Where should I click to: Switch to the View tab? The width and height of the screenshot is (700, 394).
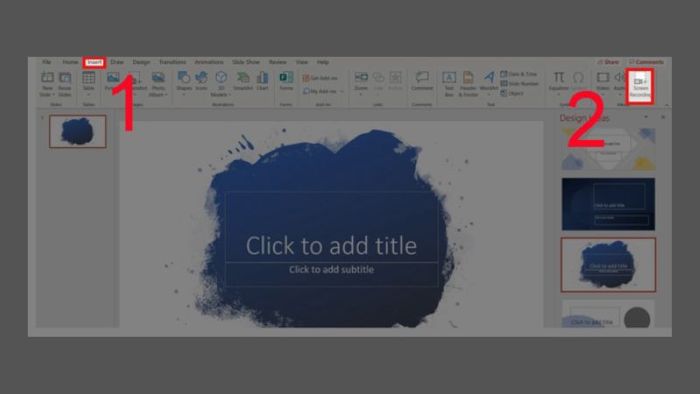click(x=302, y=62)
